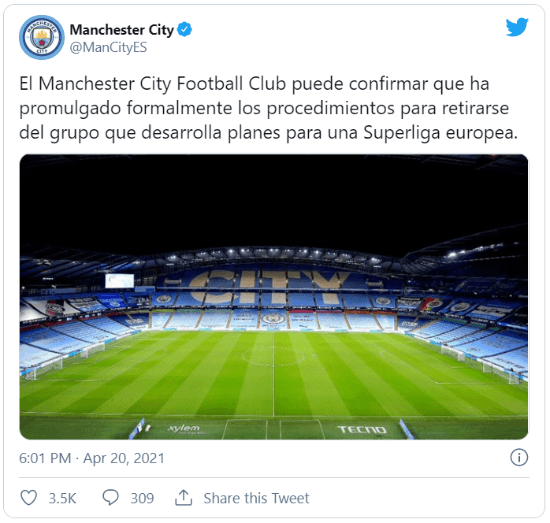Click the TECNO pitch-side board in the photo
This screenshot has width=550, height=523.
click(362, 429)
